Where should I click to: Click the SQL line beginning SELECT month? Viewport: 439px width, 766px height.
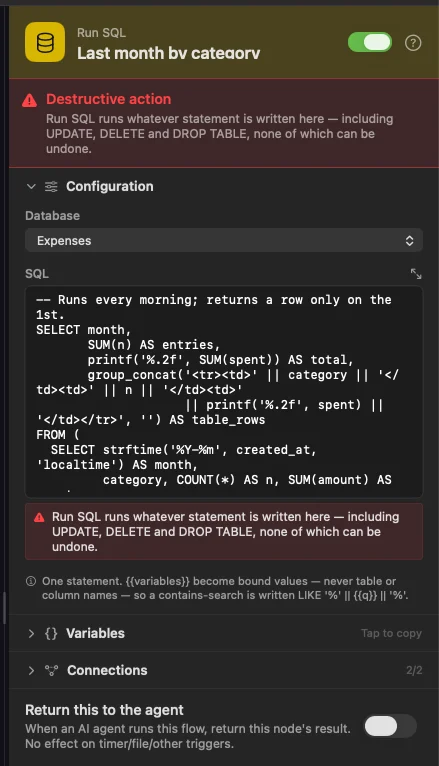(x=84, y=330)
